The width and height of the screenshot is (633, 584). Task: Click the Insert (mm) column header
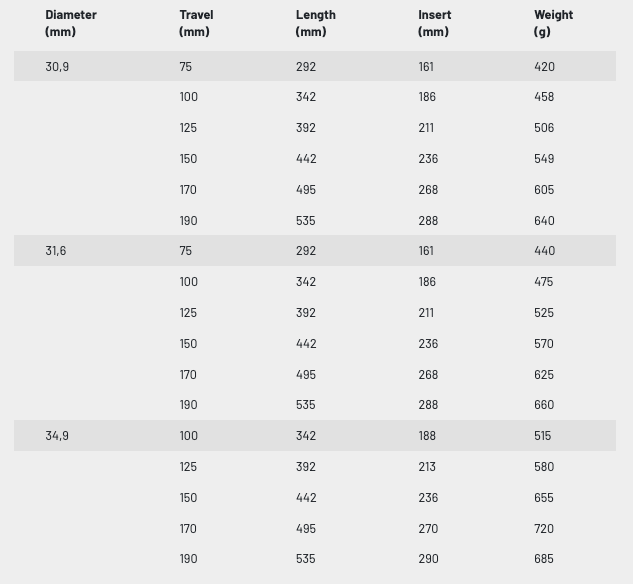tap(434, 23)
